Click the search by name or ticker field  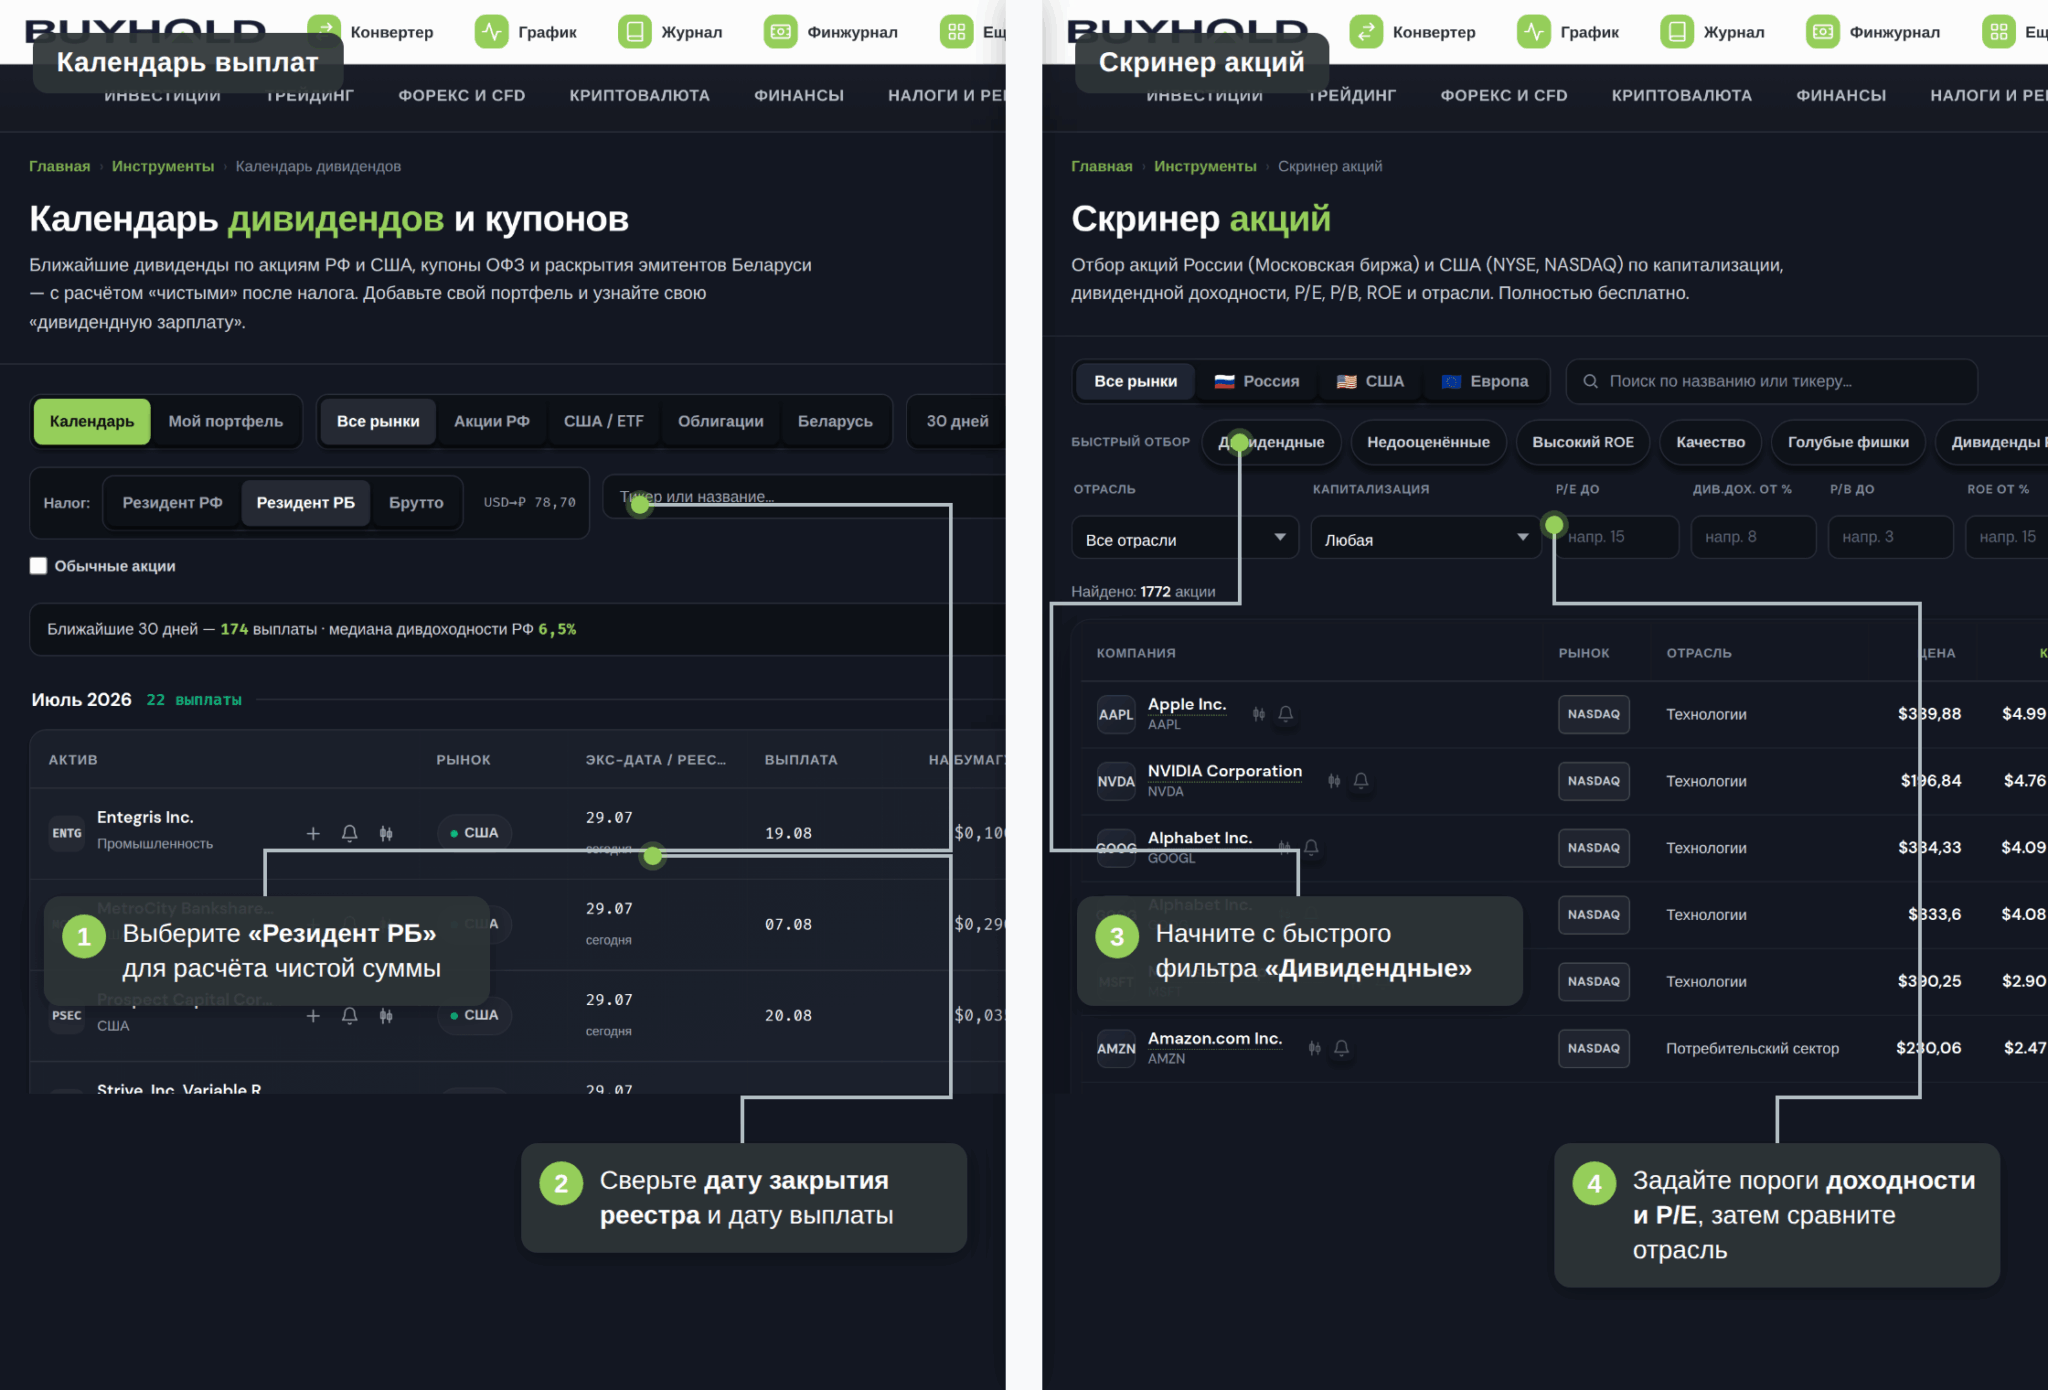coord(1771,381)
